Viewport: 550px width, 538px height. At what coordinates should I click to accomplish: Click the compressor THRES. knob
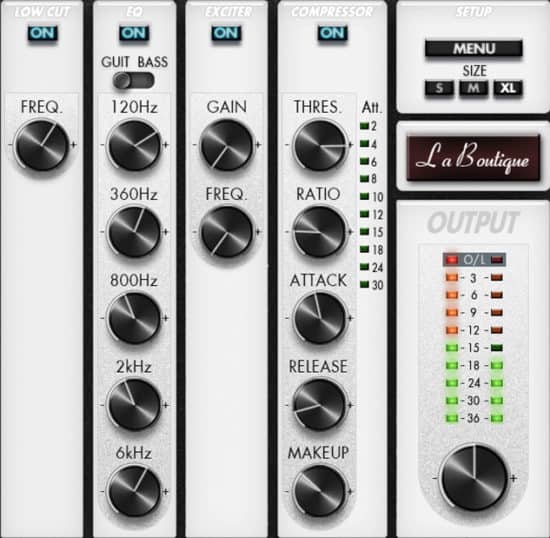[x=320, y=146]
